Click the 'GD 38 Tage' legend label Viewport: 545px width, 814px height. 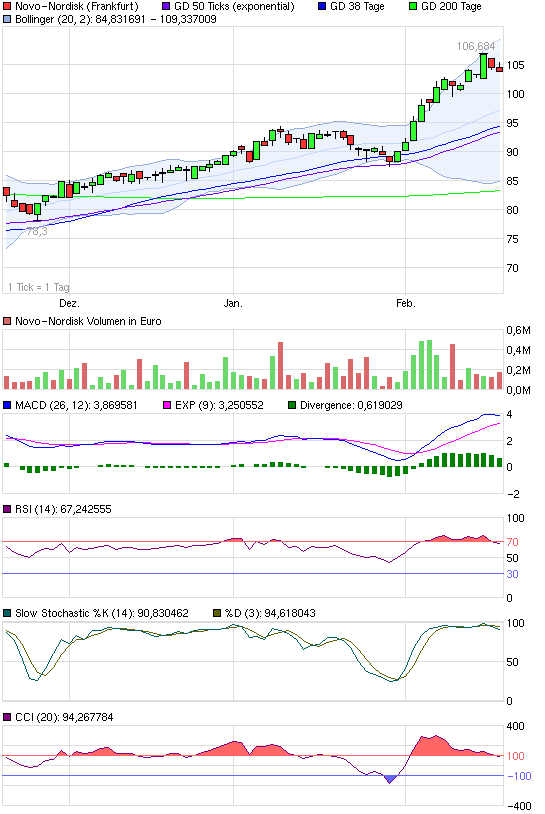pyautogui.click(x=357, y=7)
